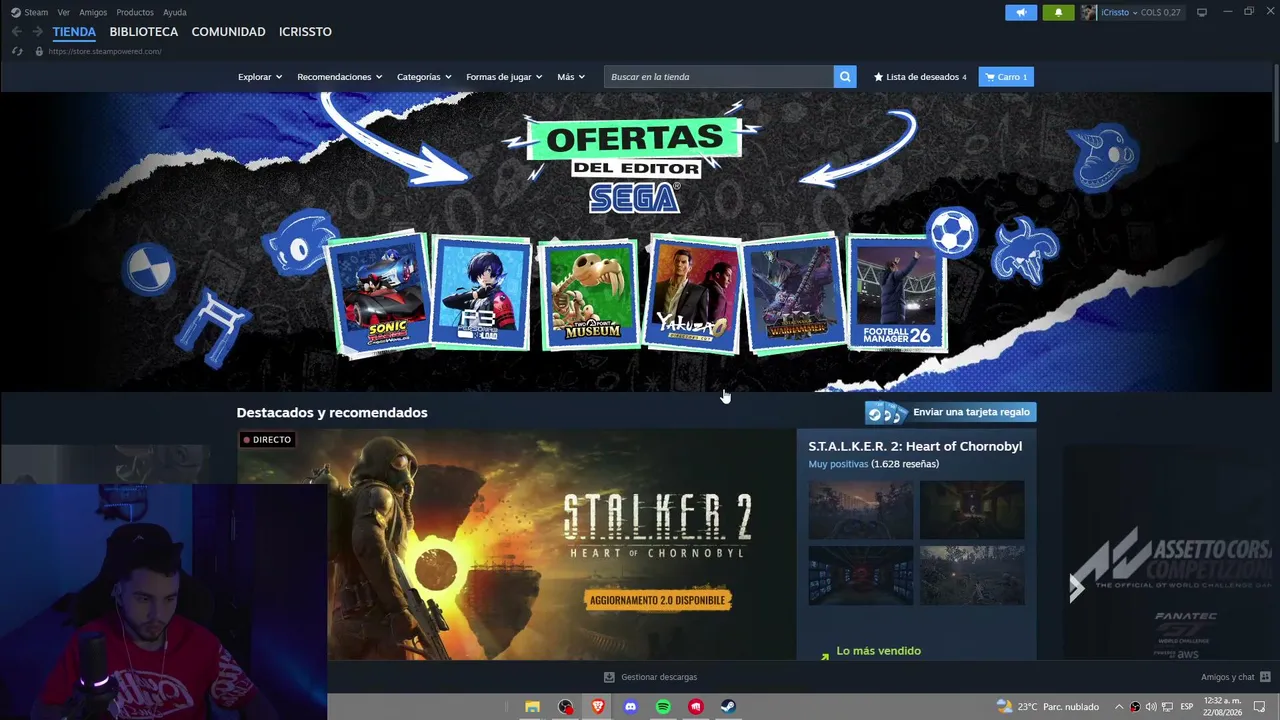The width and height of the screenshot is (1280, 720).
Task: Open the Yakuza 0 game card
Action: point(694,294)
